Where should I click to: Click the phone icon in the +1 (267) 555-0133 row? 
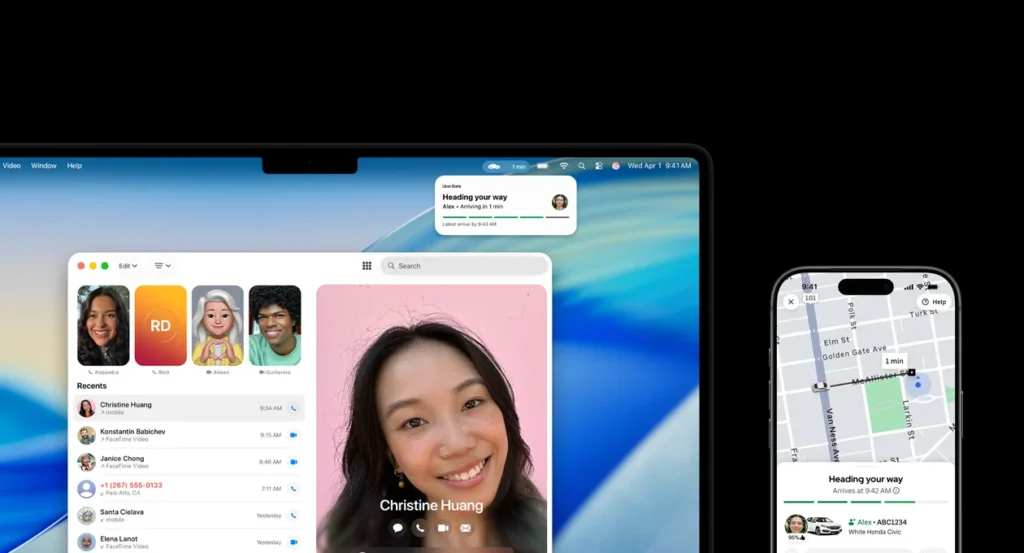[x=293, y=488]
